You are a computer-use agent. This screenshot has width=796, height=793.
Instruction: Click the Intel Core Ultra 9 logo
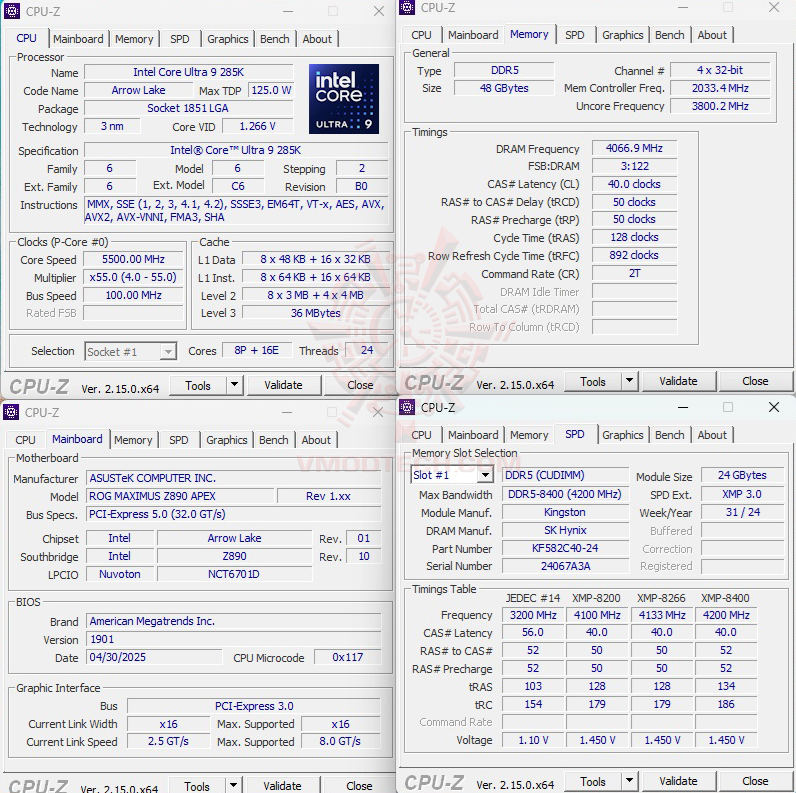tap(344, 99)
